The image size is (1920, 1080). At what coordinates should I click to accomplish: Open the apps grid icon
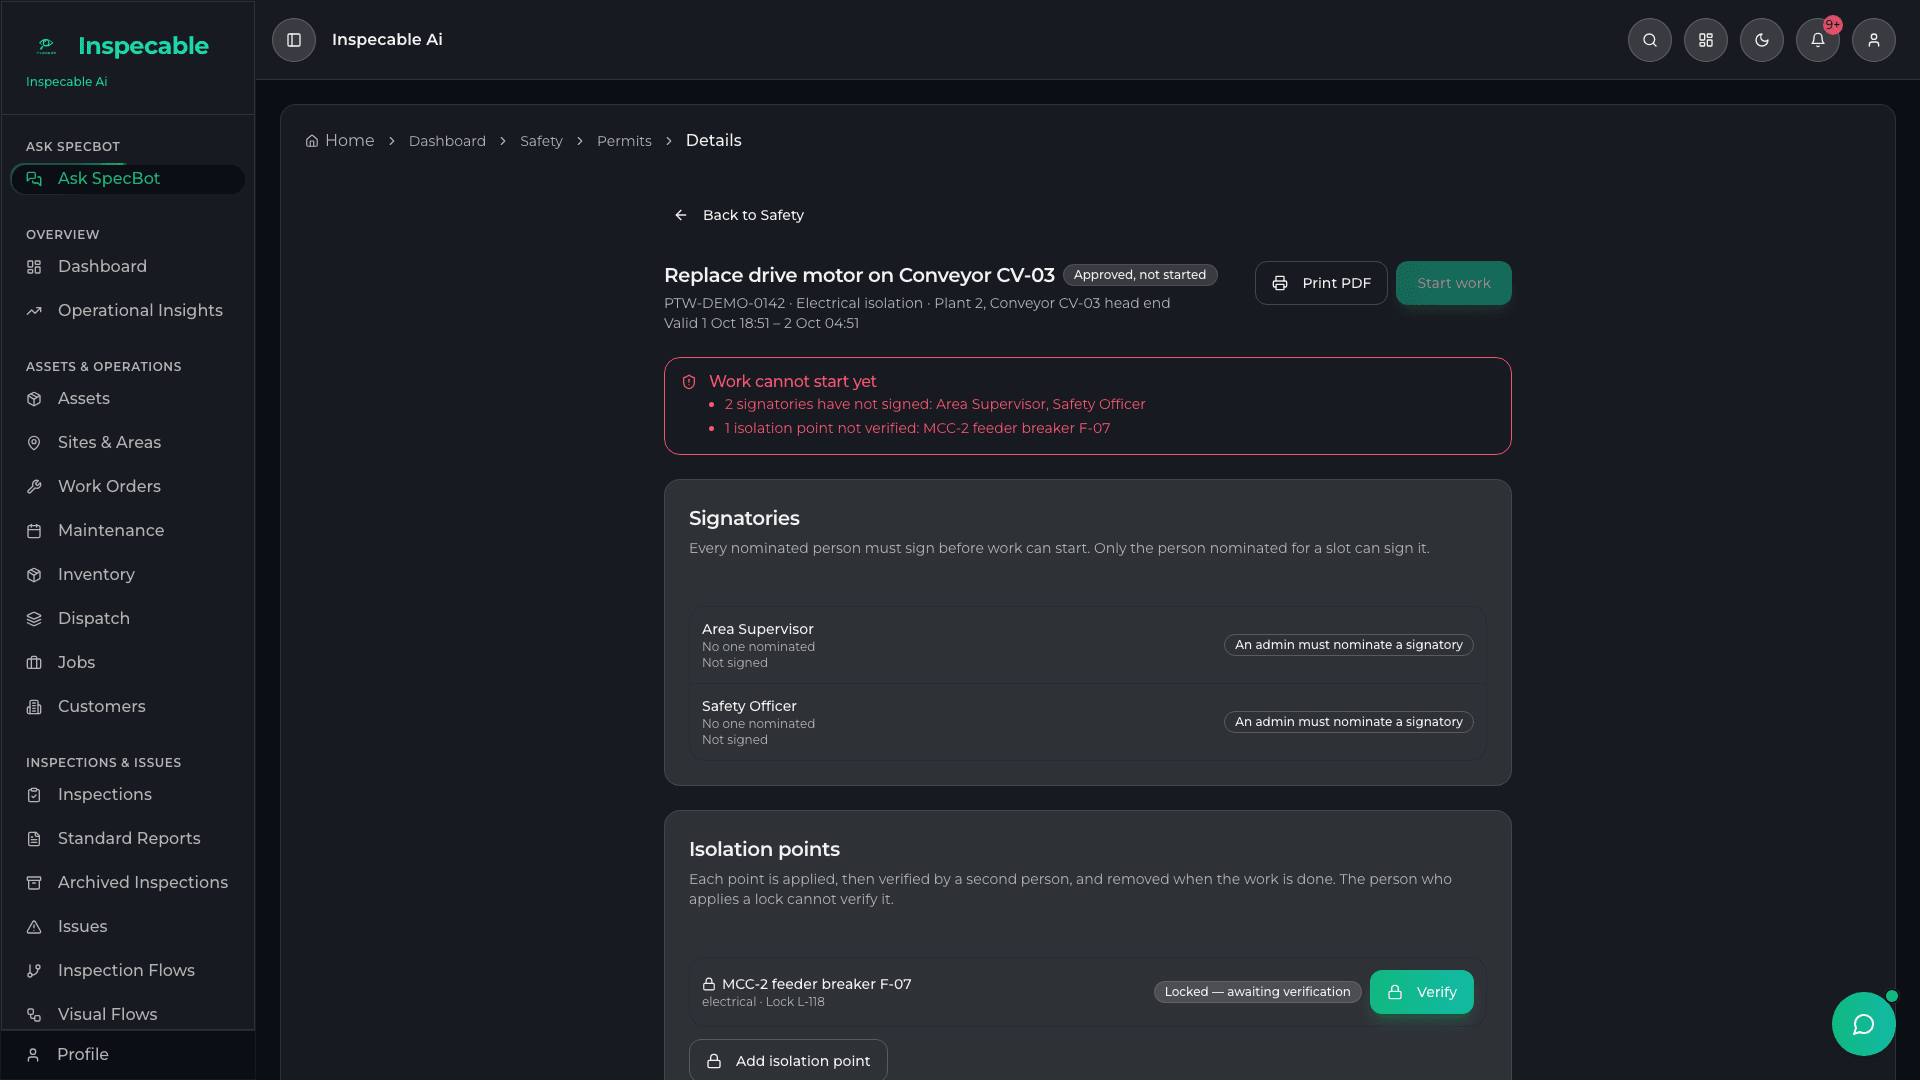coord(1706,40)
